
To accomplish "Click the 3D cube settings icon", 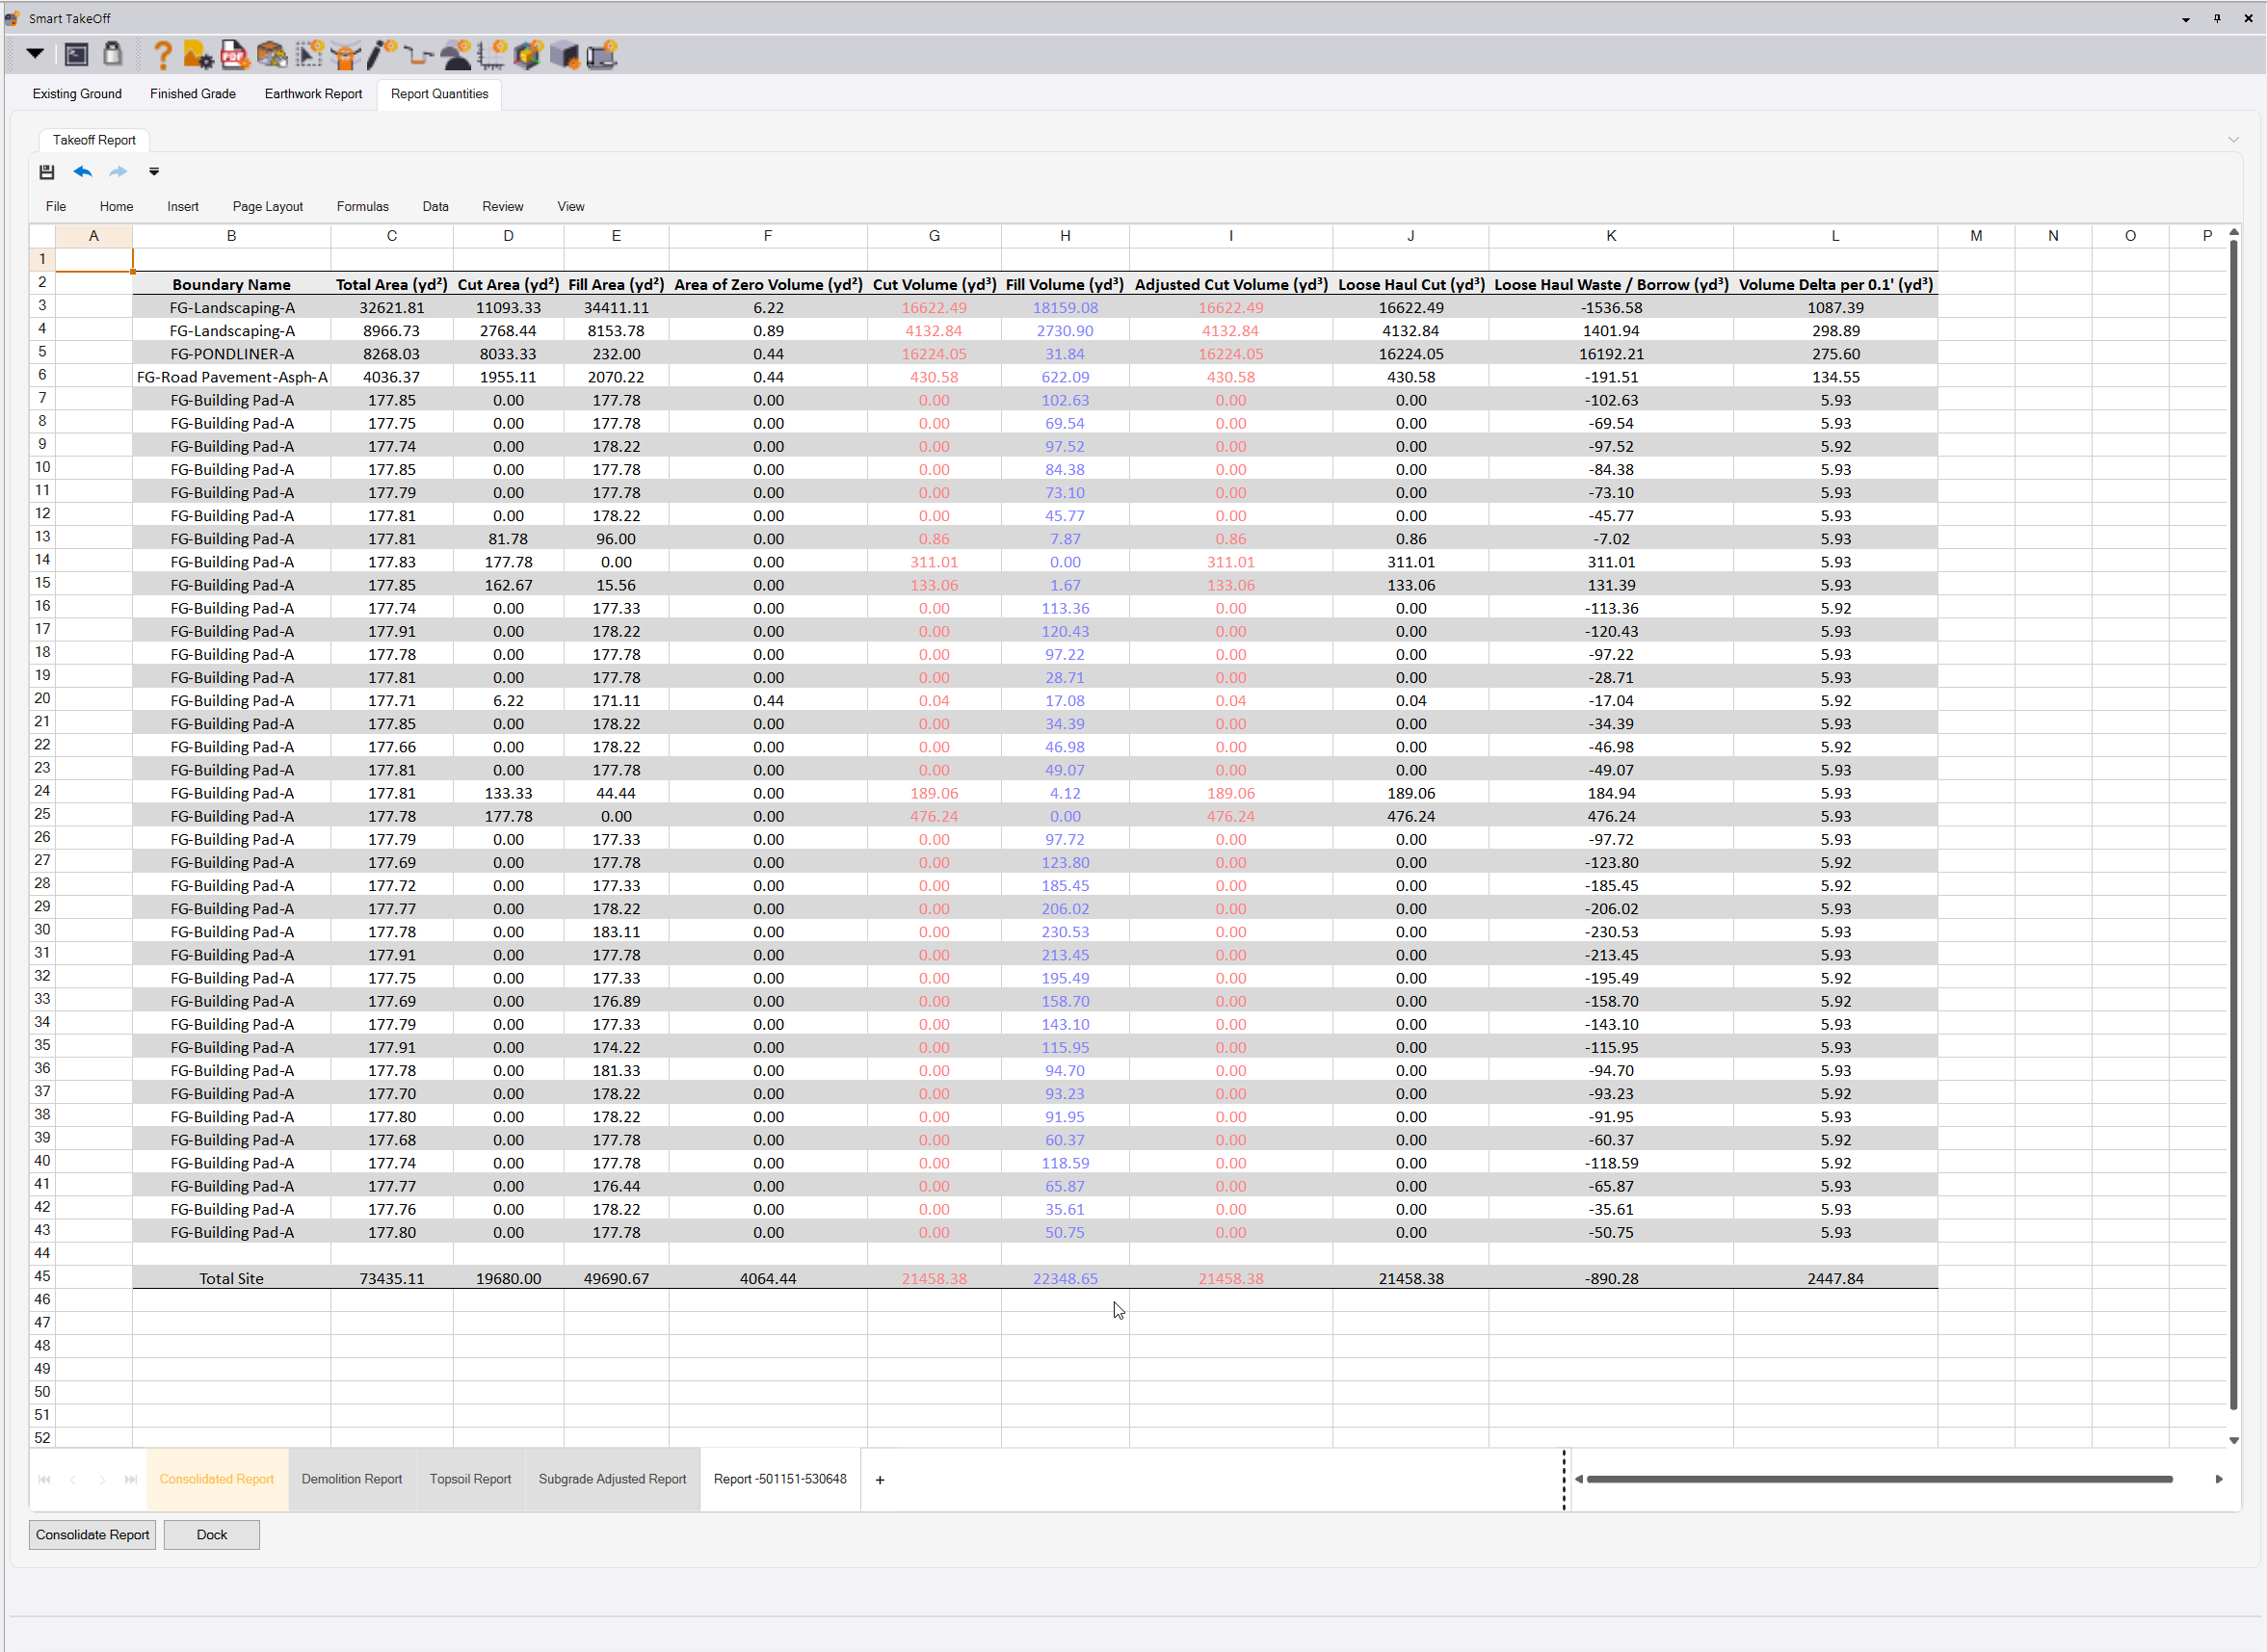I will (x=528, y=55).
